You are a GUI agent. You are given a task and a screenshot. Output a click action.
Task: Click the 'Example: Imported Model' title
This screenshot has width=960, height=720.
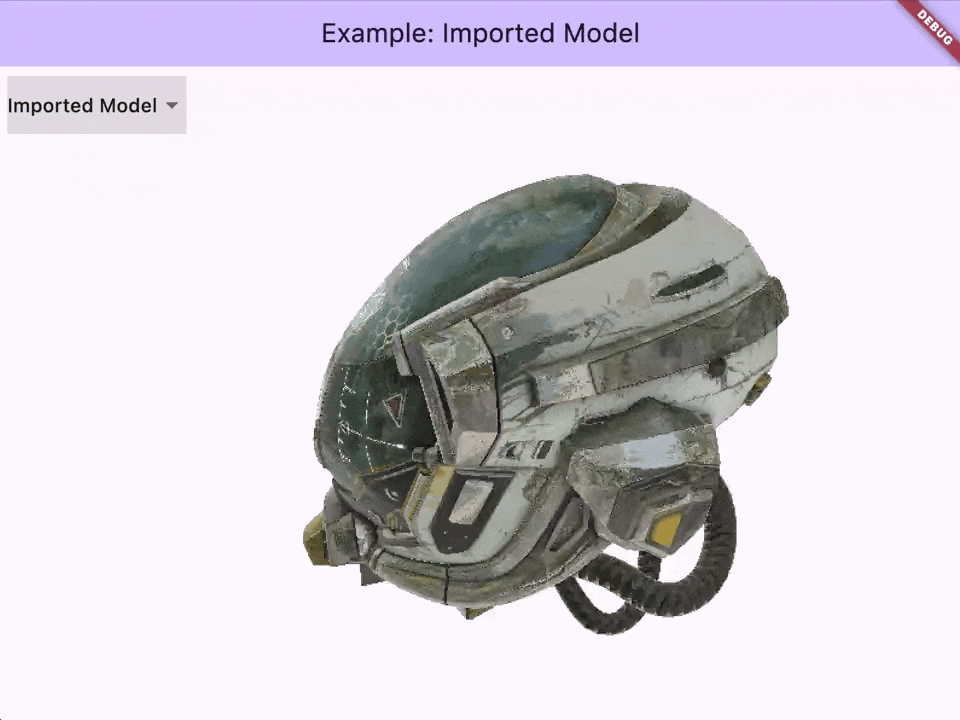click(x=480, y=33)
